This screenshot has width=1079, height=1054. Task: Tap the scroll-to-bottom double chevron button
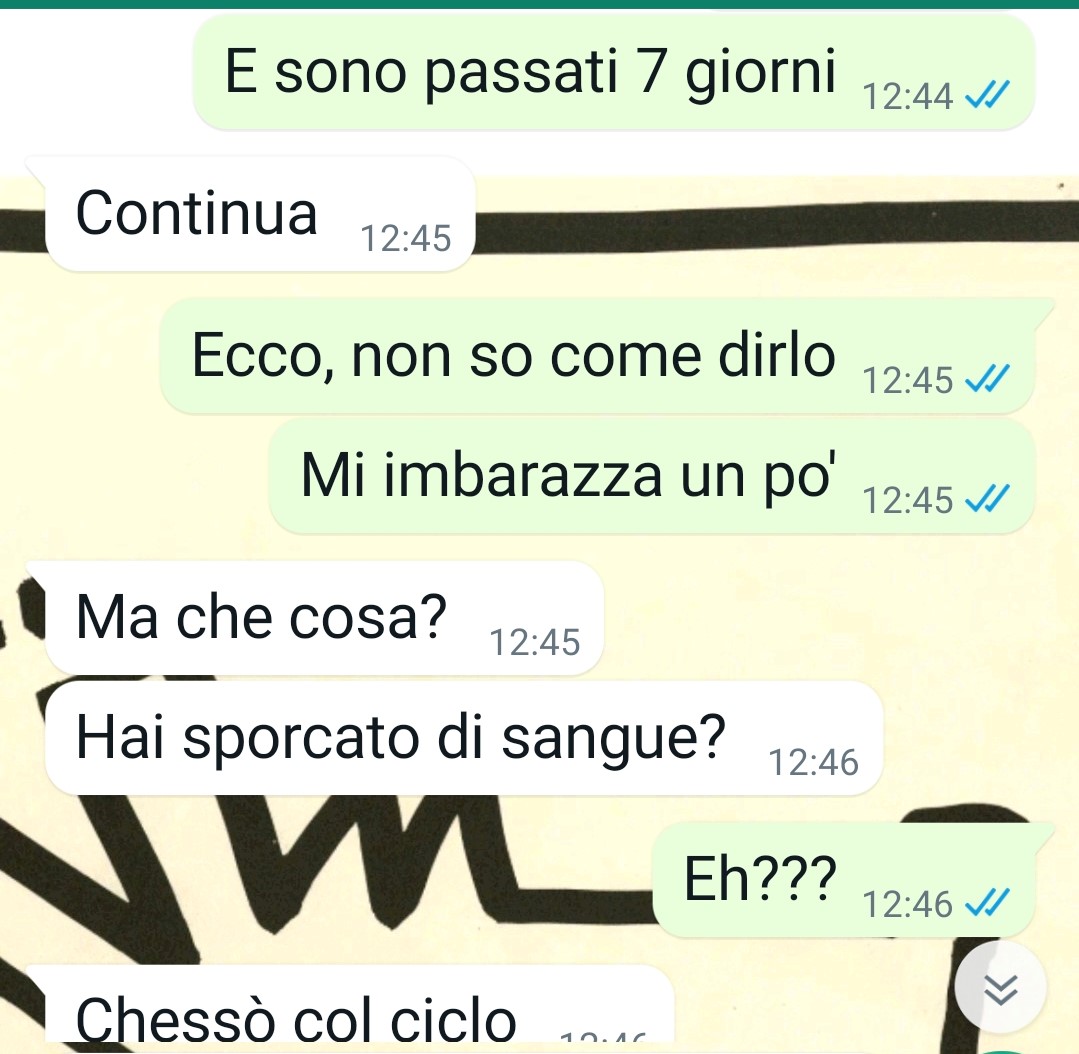[1001, 989]
